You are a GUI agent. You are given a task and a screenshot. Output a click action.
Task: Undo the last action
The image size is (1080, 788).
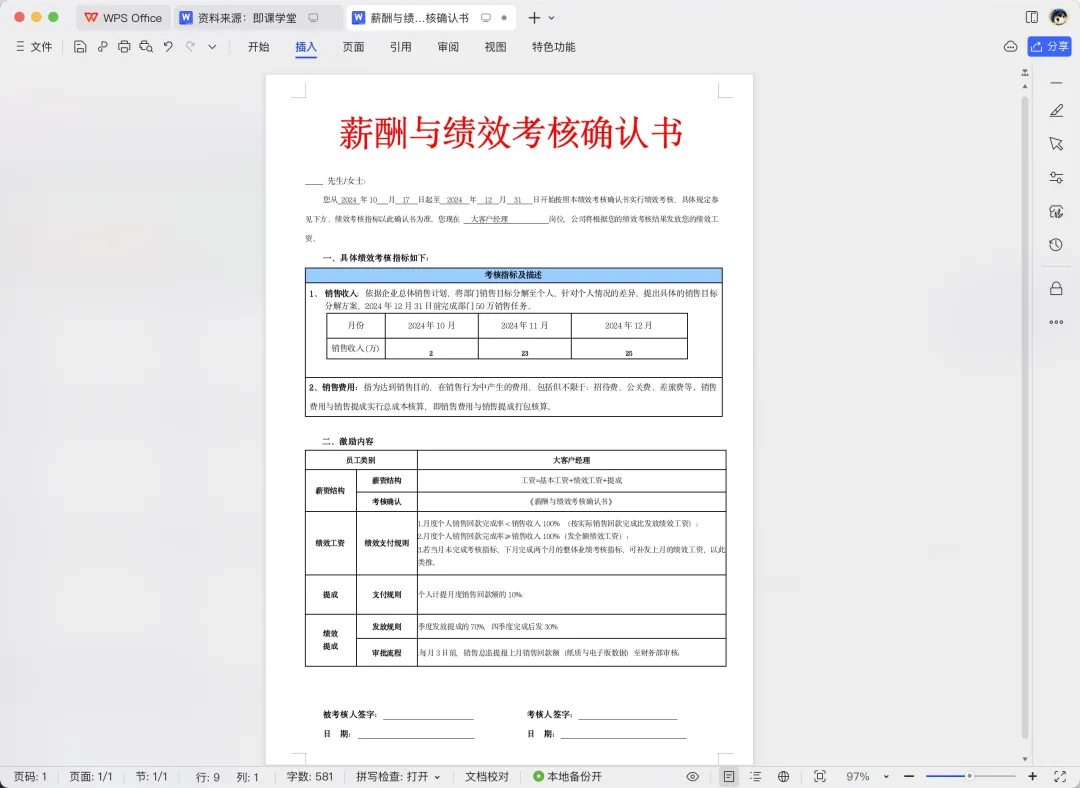coord(168,47)
